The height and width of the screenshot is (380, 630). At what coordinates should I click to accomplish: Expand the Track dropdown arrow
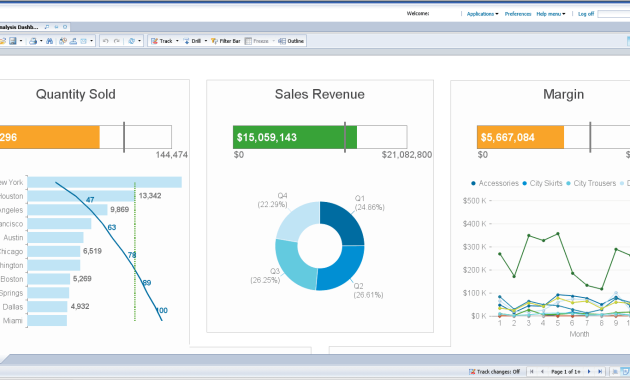pos(177,41)
